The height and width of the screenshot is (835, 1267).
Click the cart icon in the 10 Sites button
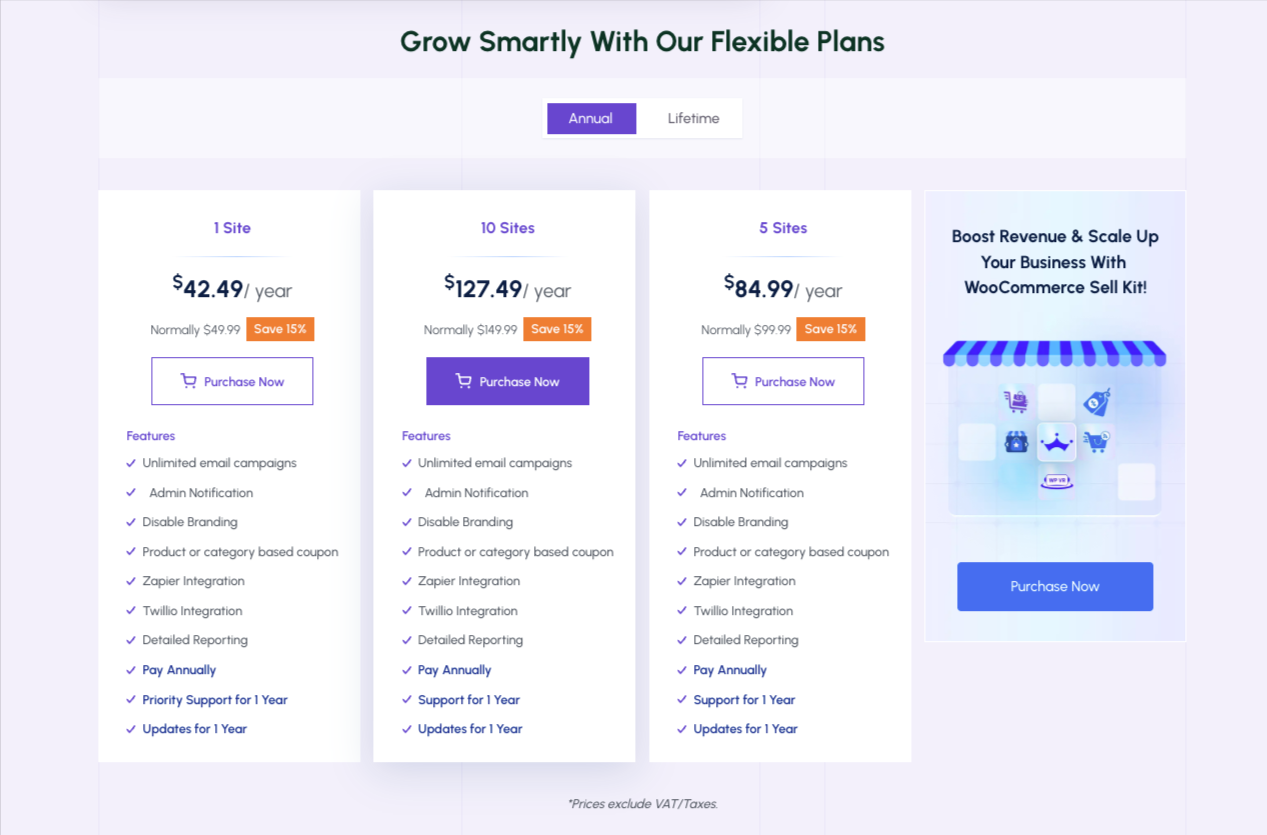coord(463,381)
